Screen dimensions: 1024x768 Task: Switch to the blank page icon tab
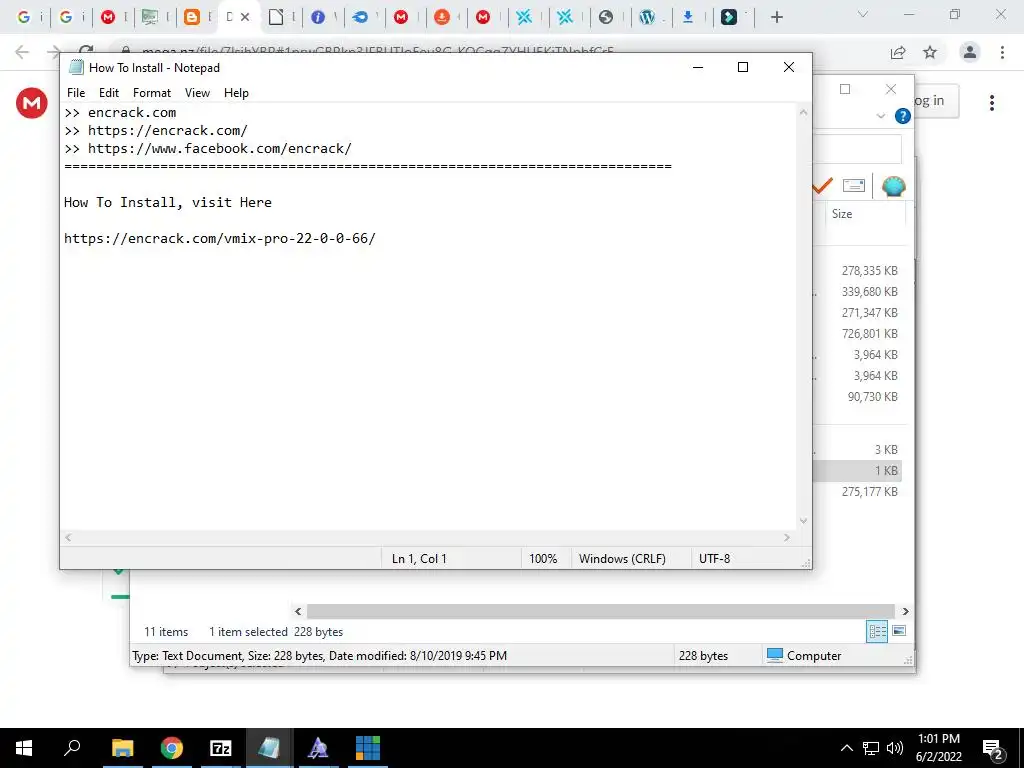276,17
